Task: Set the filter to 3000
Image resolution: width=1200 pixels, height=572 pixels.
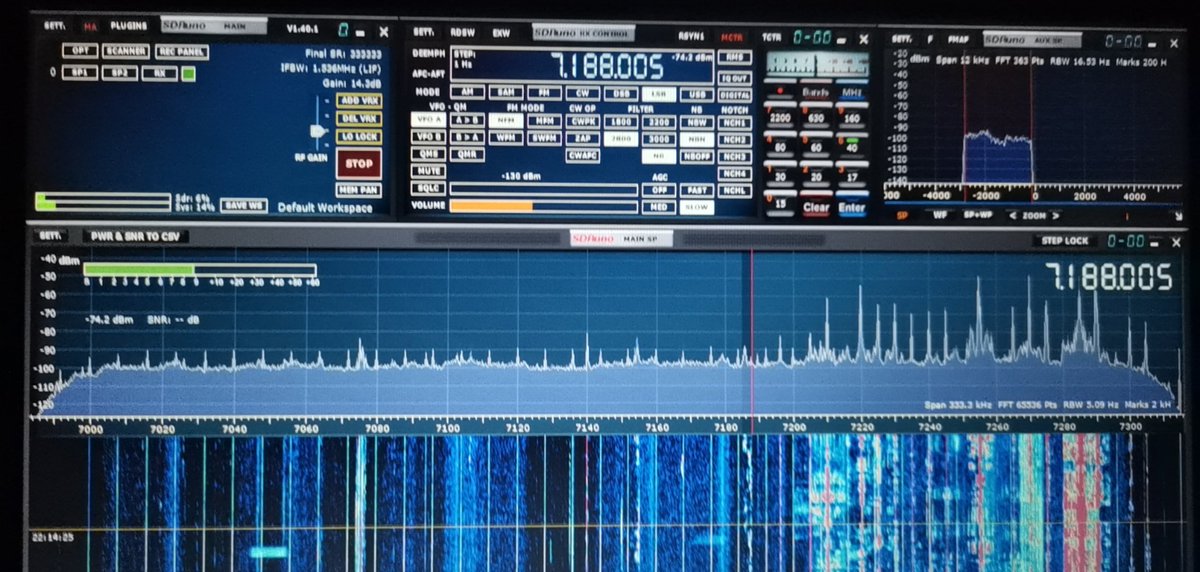Action: (x=659, y=139)
